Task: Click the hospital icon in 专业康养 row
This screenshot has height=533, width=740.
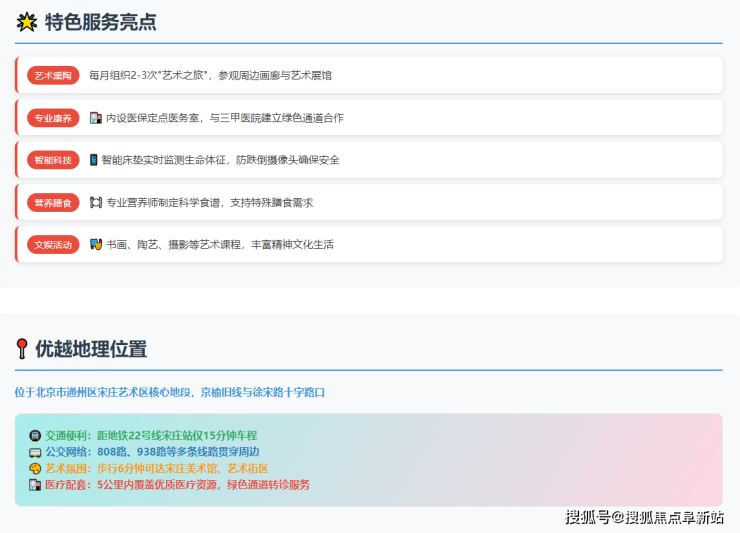Action: point(95,118)
